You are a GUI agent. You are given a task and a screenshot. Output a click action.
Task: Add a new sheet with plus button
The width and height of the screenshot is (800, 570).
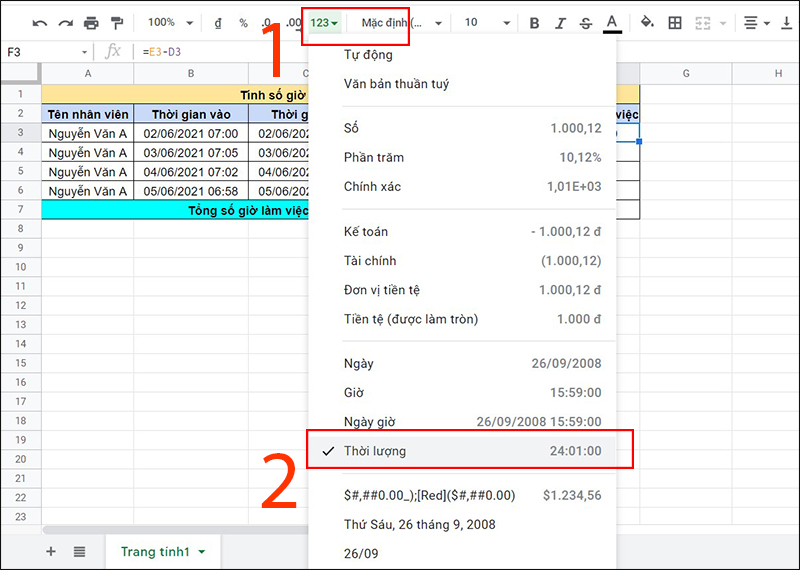[x=51, y=551]
